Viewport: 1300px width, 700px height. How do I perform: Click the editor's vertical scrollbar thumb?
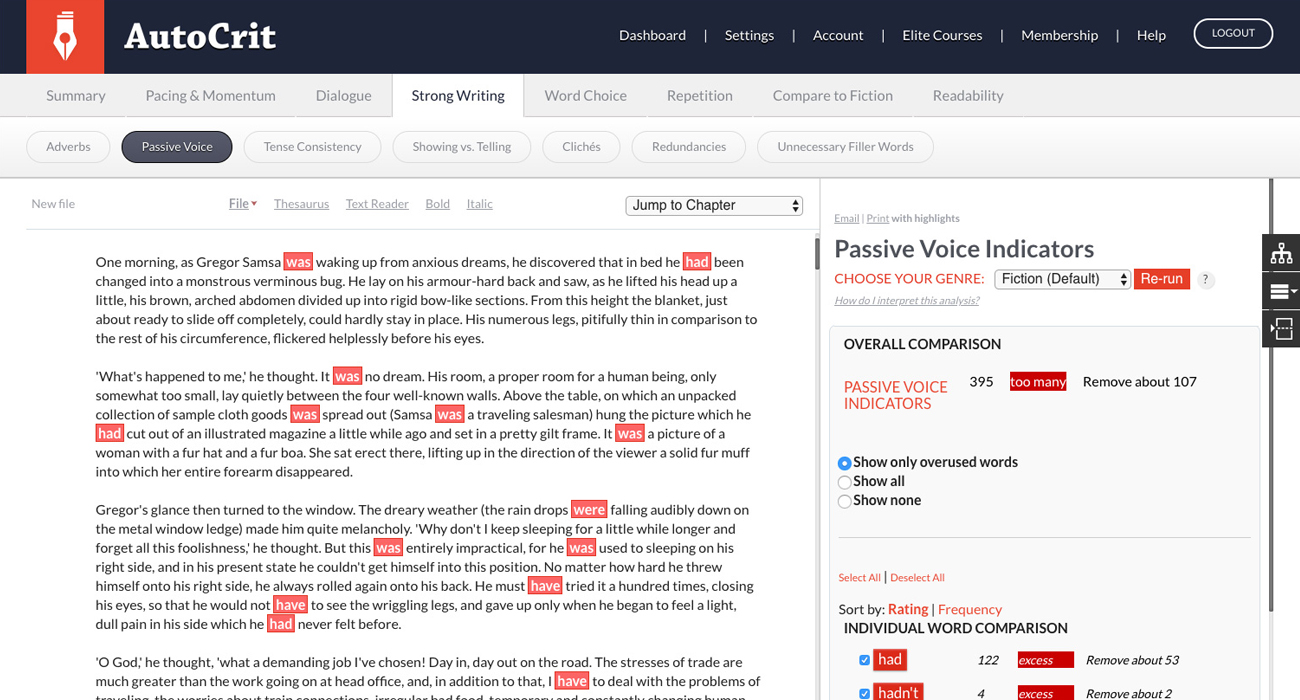point(817,253)
